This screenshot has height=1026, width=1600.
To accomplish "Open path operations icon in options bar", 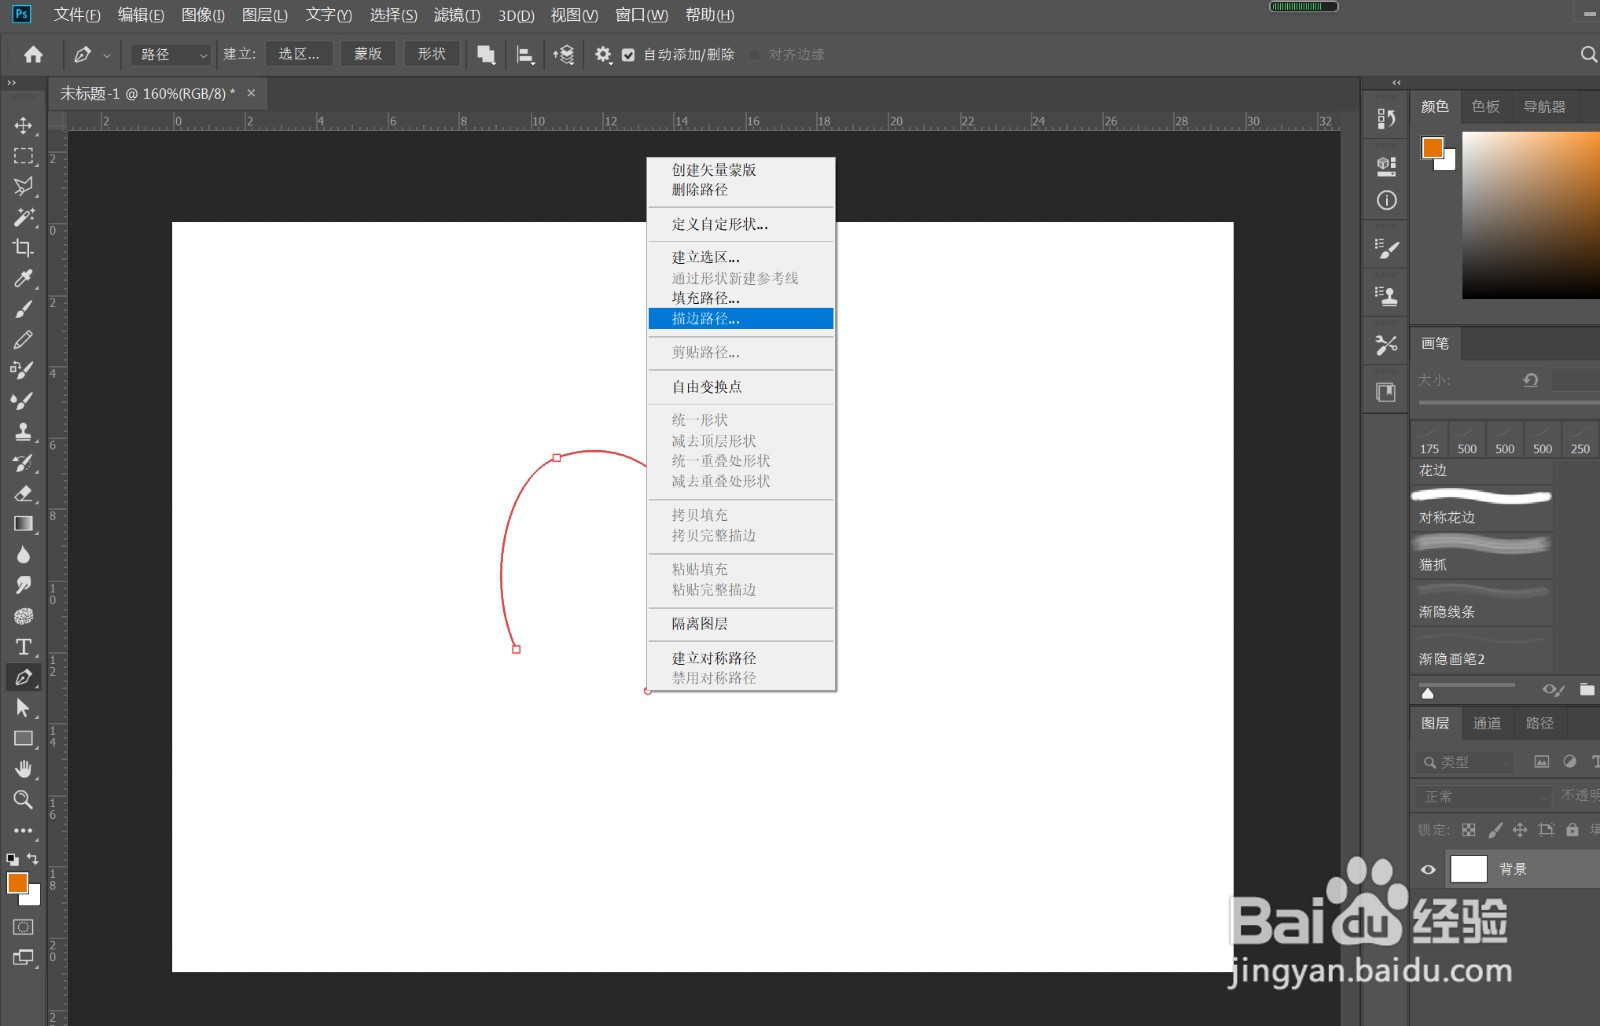I will pyautogui.click(x=486, y=55).
